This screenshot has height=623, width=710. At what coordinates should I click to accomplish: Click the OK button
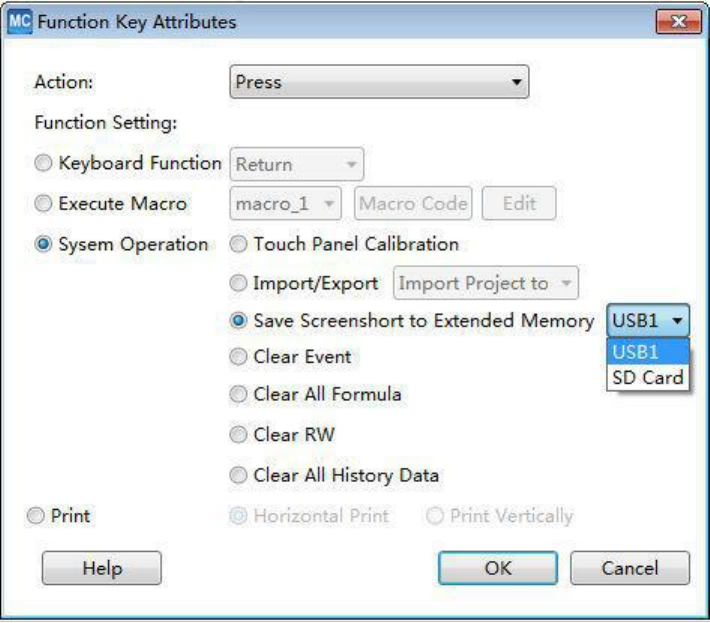[499, 568]
